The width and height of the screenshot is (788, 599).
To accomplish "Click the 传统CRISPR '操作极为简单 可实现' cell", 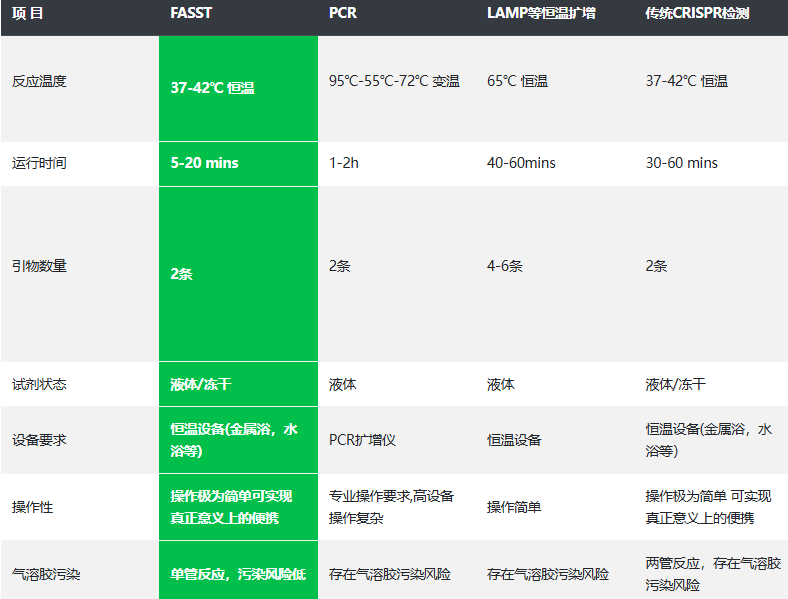I will click(708, 507).
